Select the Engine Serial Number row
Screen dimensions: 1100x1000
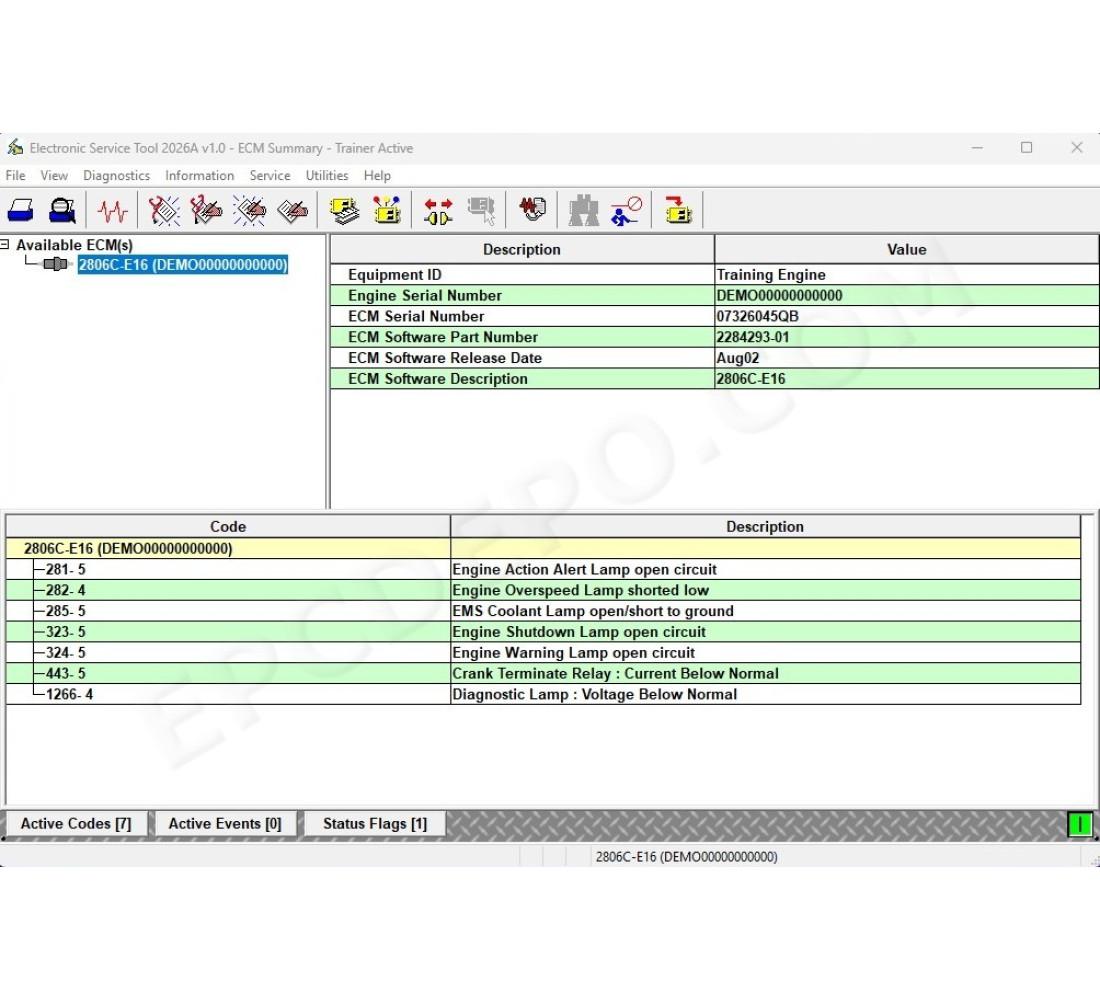point(714,295)
